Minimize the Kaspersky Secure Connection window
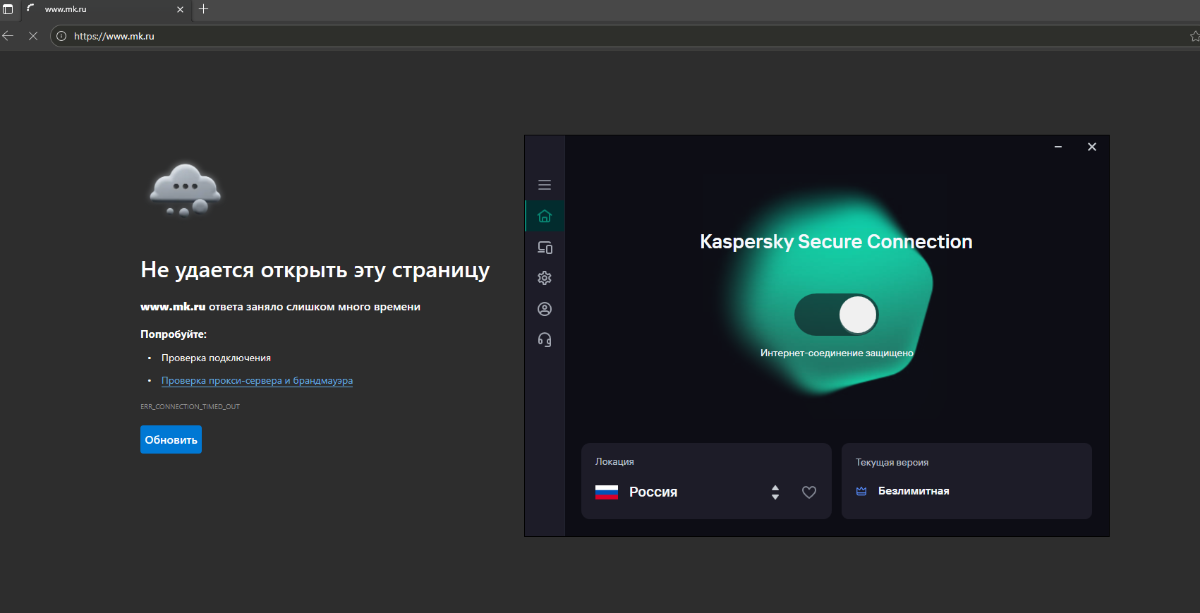This screenshot has width=1200, height=613. [x=1058, y=147]
